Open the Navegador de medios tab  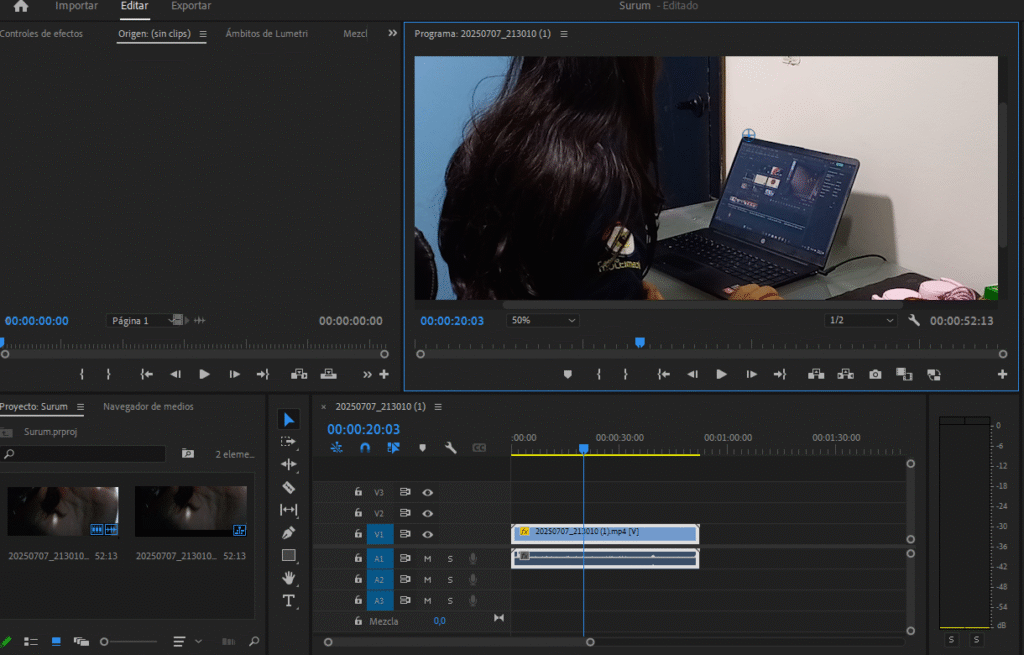148,407
